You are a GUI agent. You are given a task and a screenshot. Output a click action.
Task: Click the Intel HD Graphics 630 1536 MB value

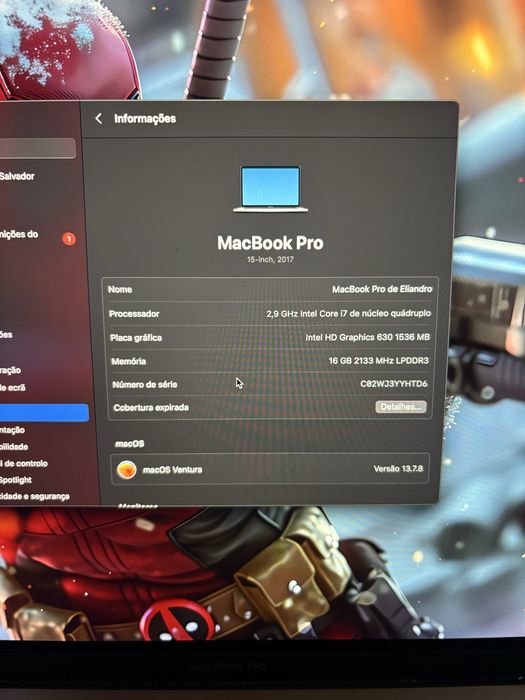[367, 337]
